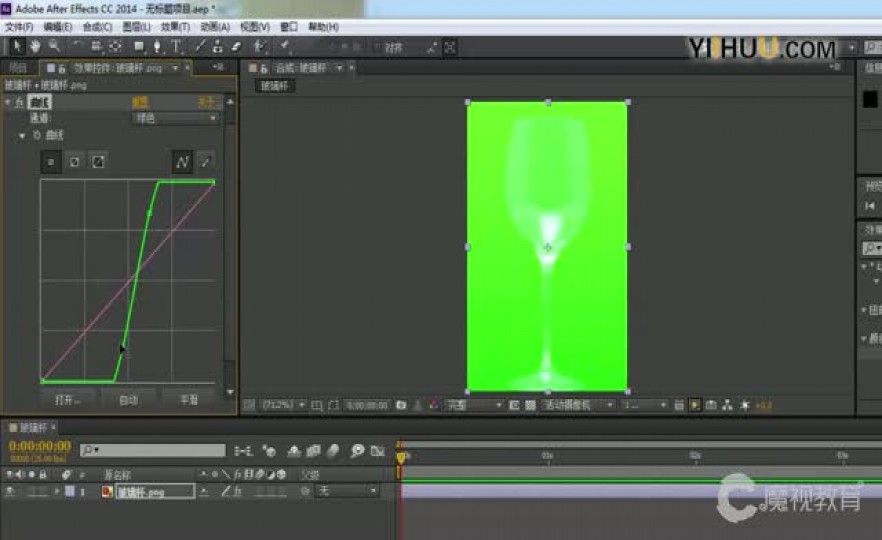Select the Type text tool
882x540 pixels.
(x=176, y=46)
